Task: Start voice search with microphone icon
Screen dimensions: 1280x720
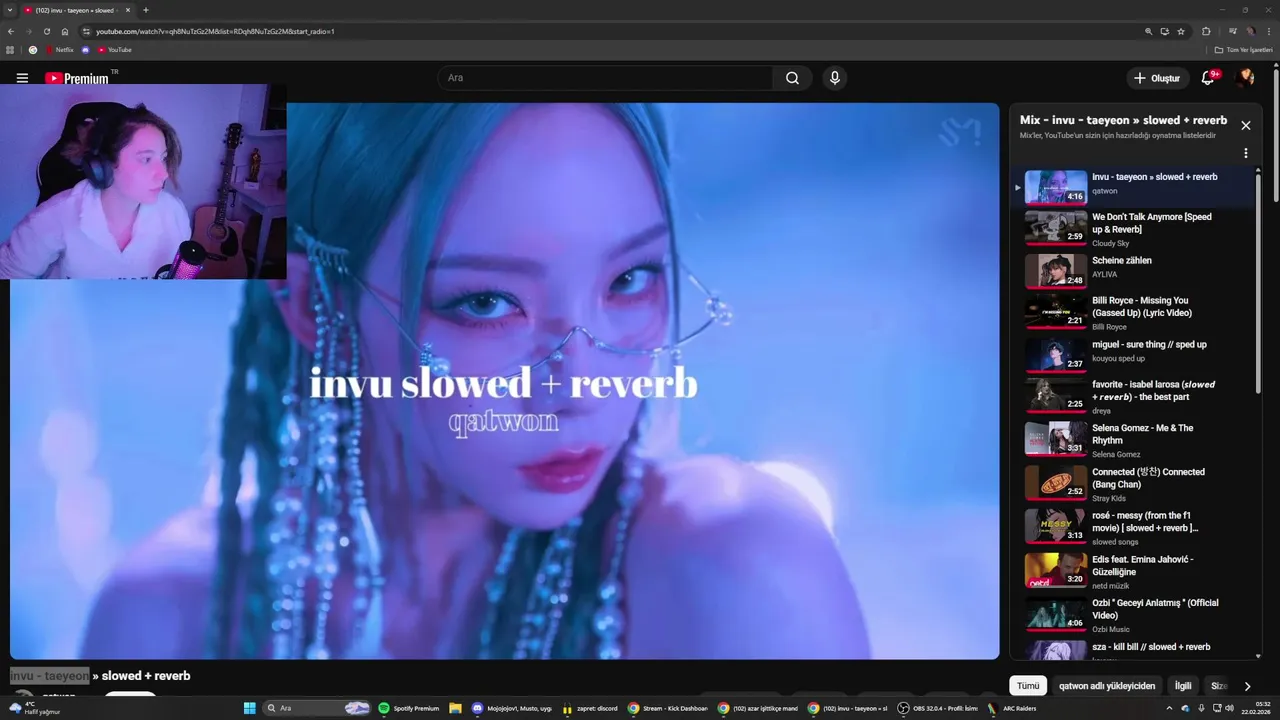Action: 835,78
